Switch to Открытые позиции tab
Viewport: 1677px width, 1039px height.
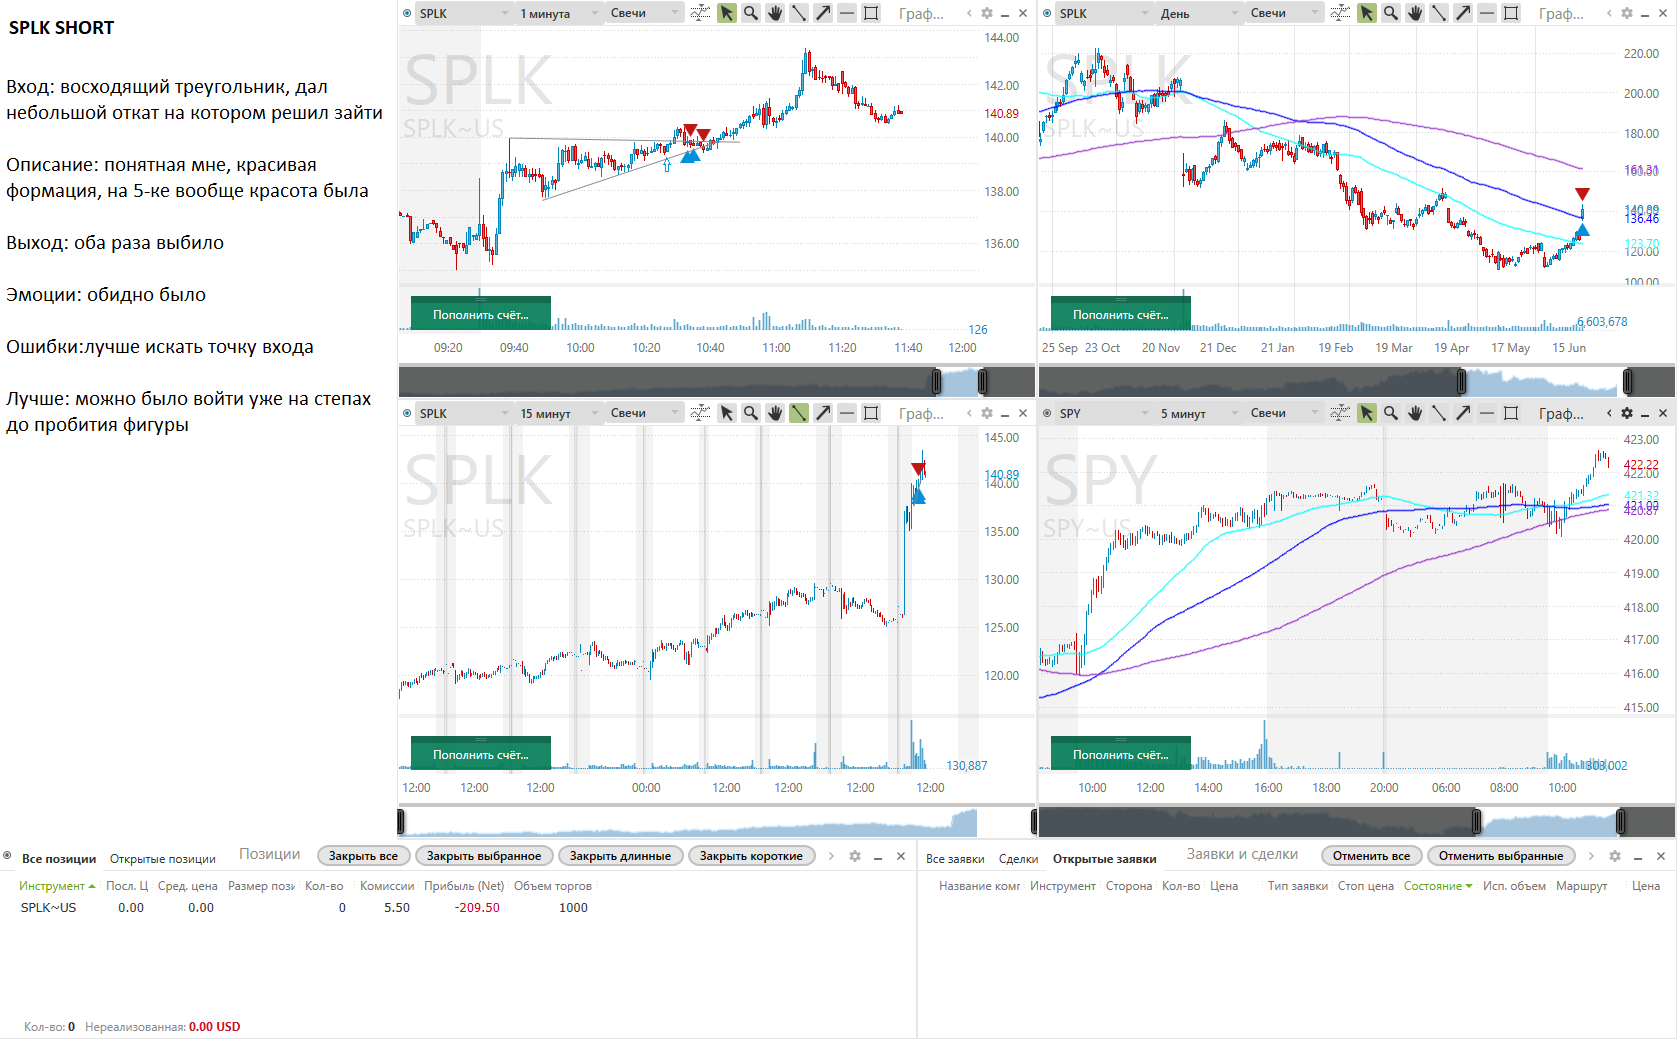163,859
